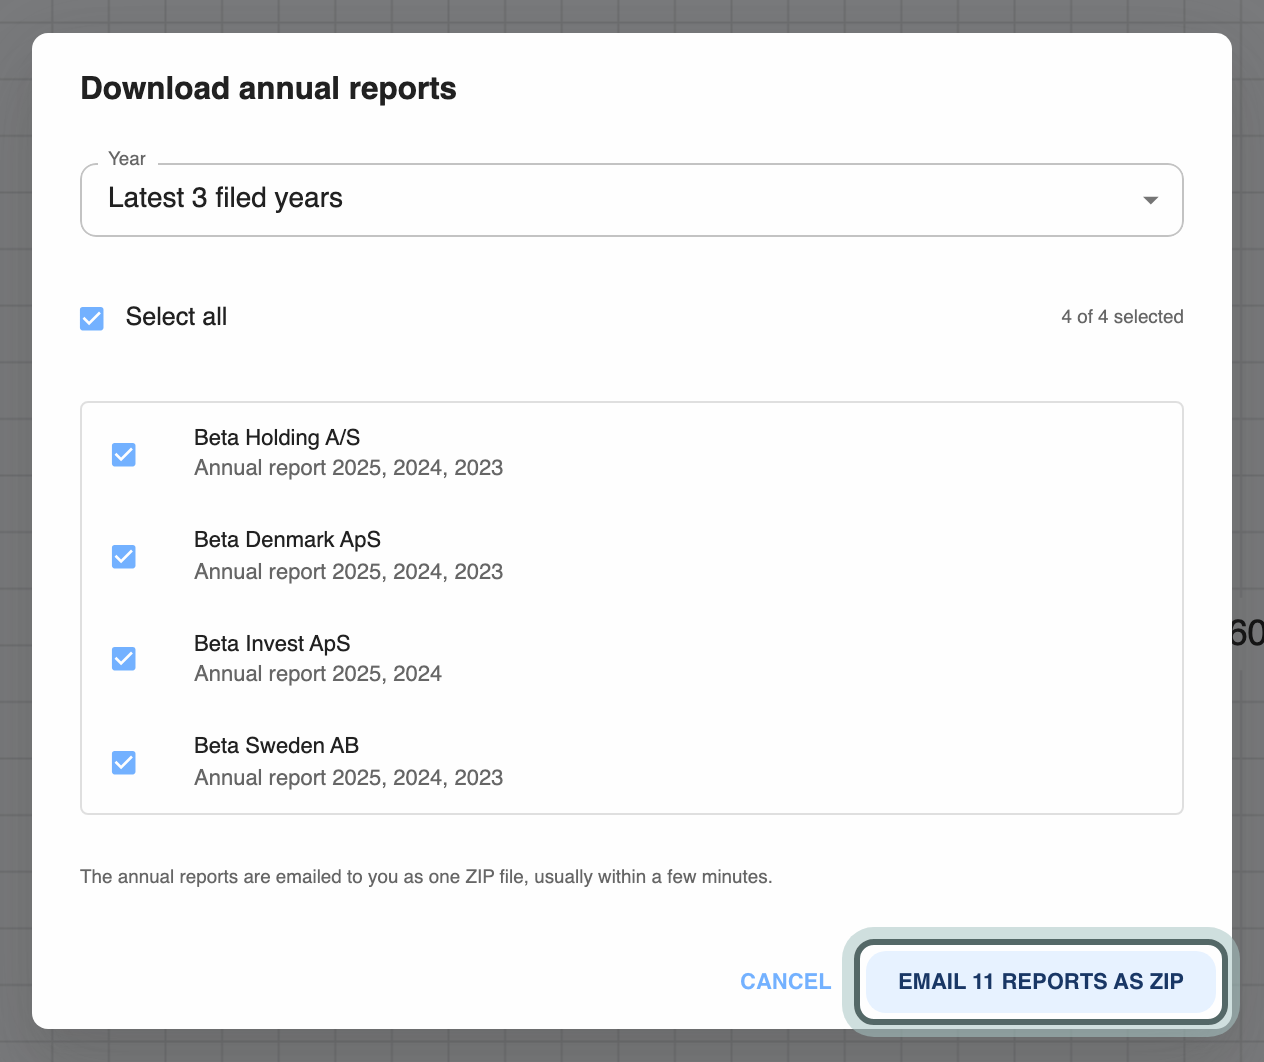Uncheck the Beta Sweden AB checkbox
Viewport: 1264px width, 1062px height.
(124, 763)
